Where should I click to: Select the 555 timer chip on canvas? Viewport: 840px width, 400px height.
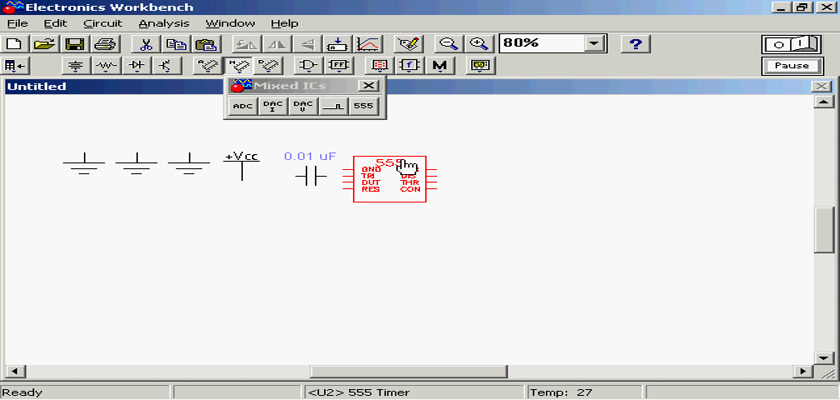[x=389, y=179]
